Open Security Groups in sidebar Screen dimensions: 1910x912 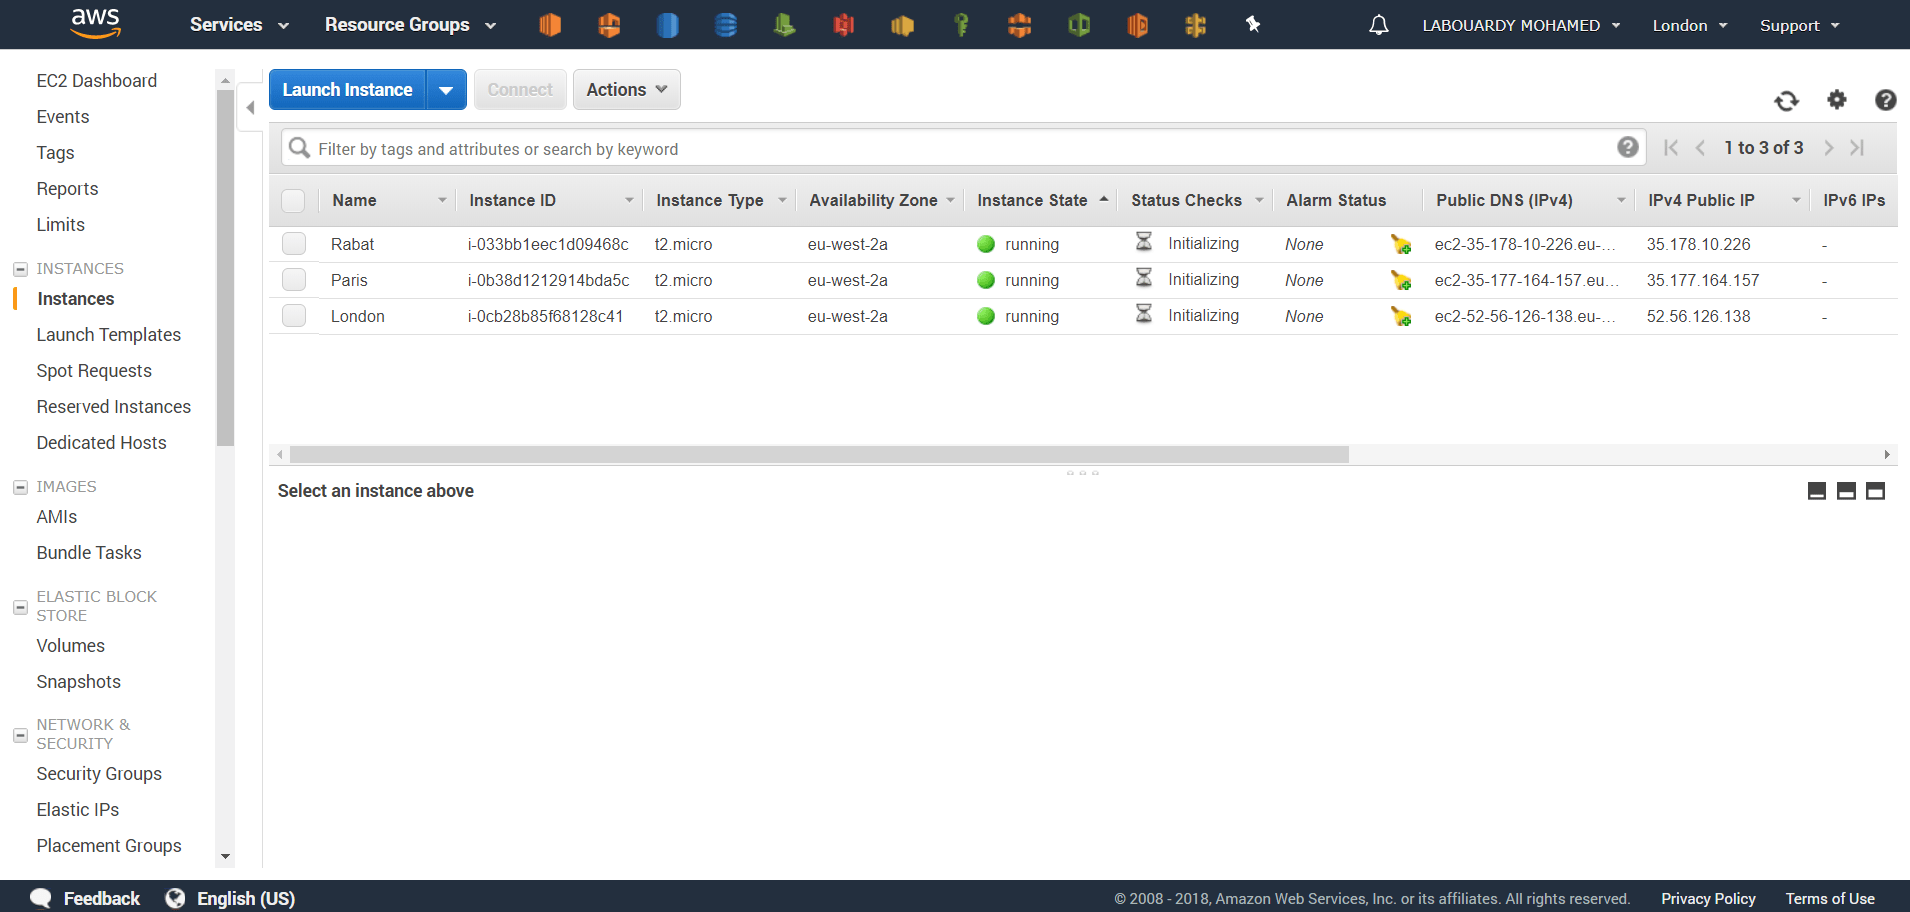click(x=99, y=774)
